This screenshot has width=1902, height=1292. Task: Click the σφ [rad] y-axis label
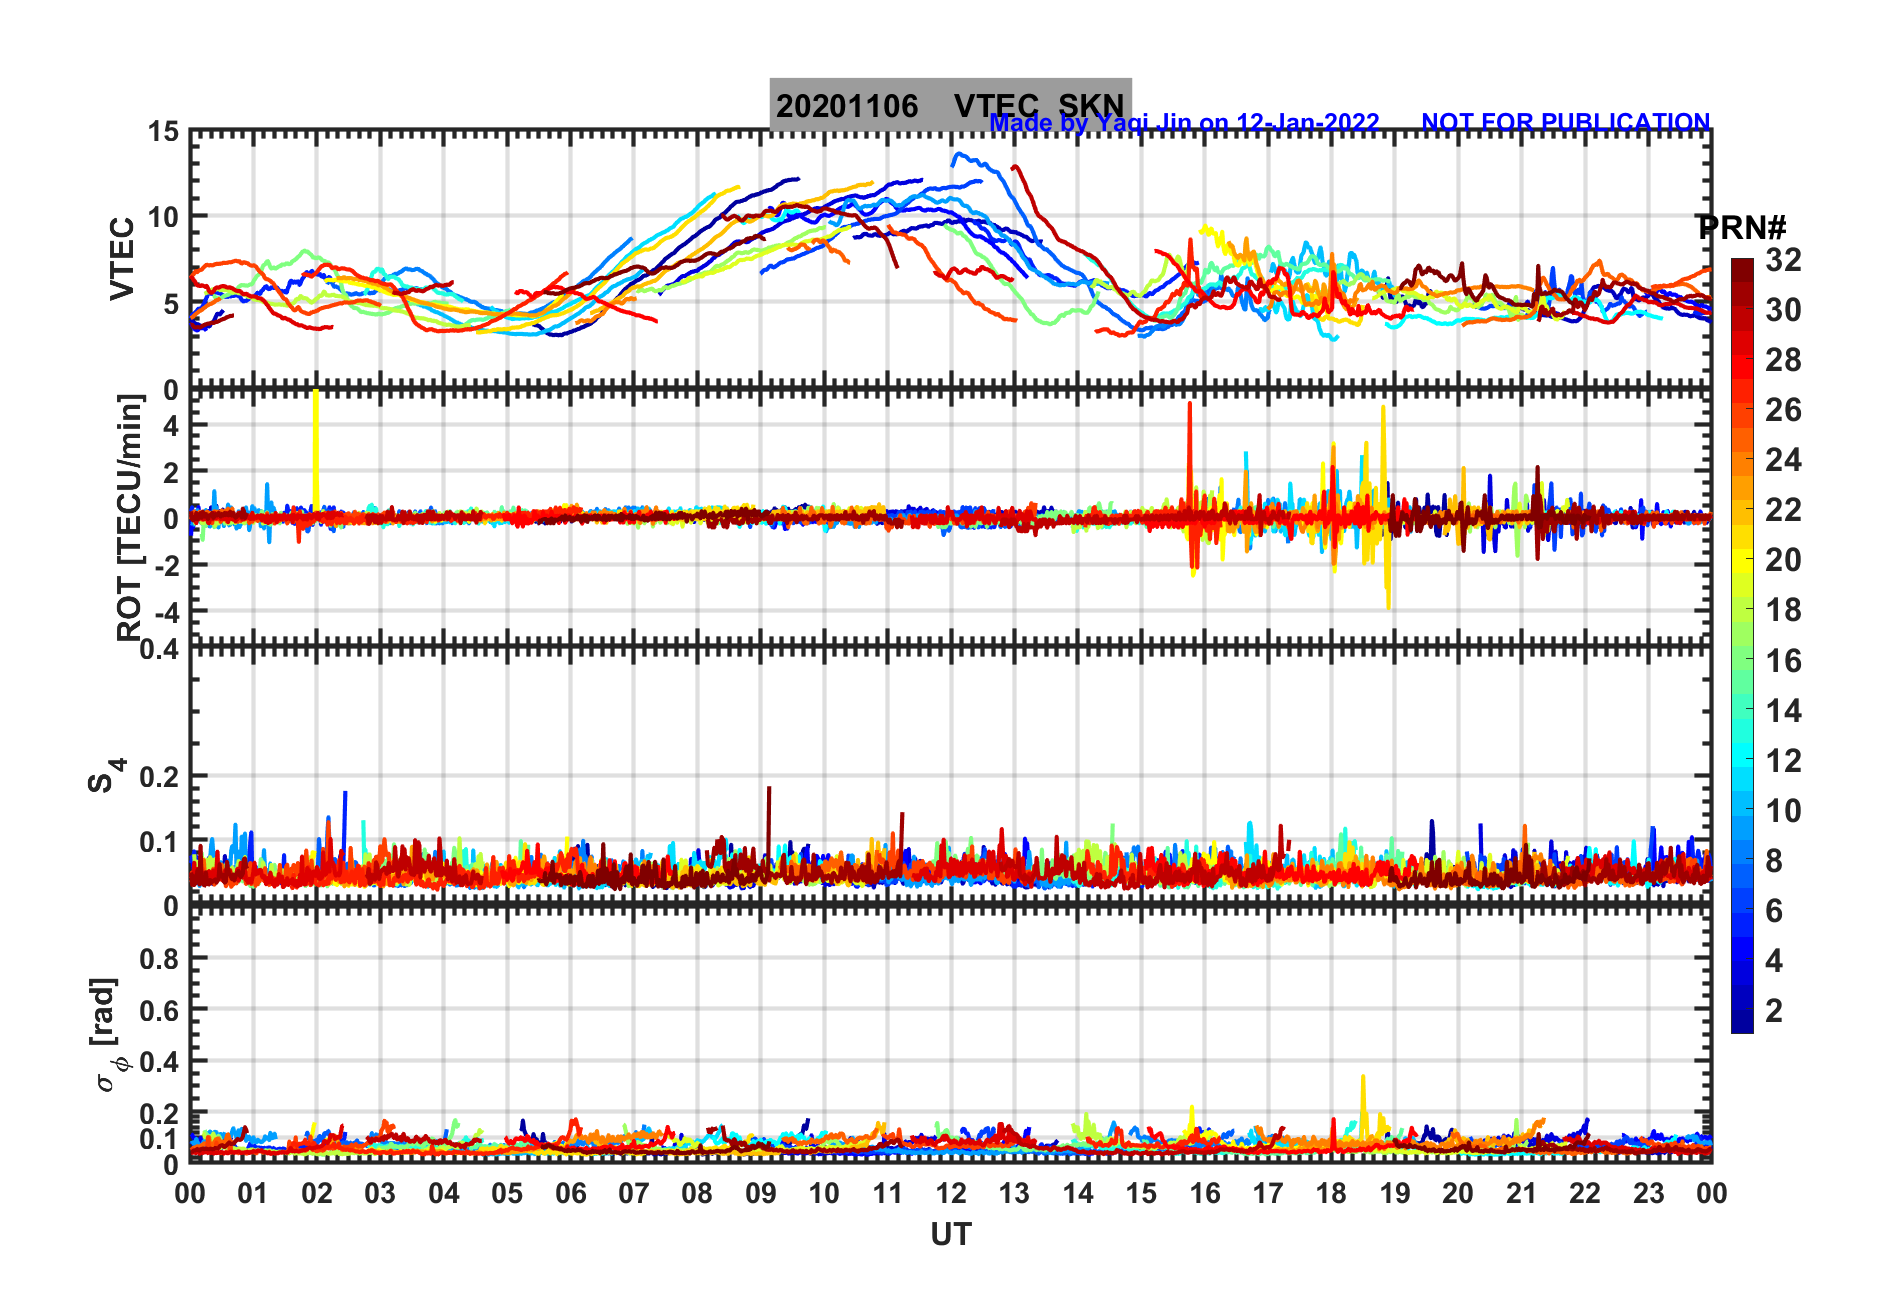108,1035
